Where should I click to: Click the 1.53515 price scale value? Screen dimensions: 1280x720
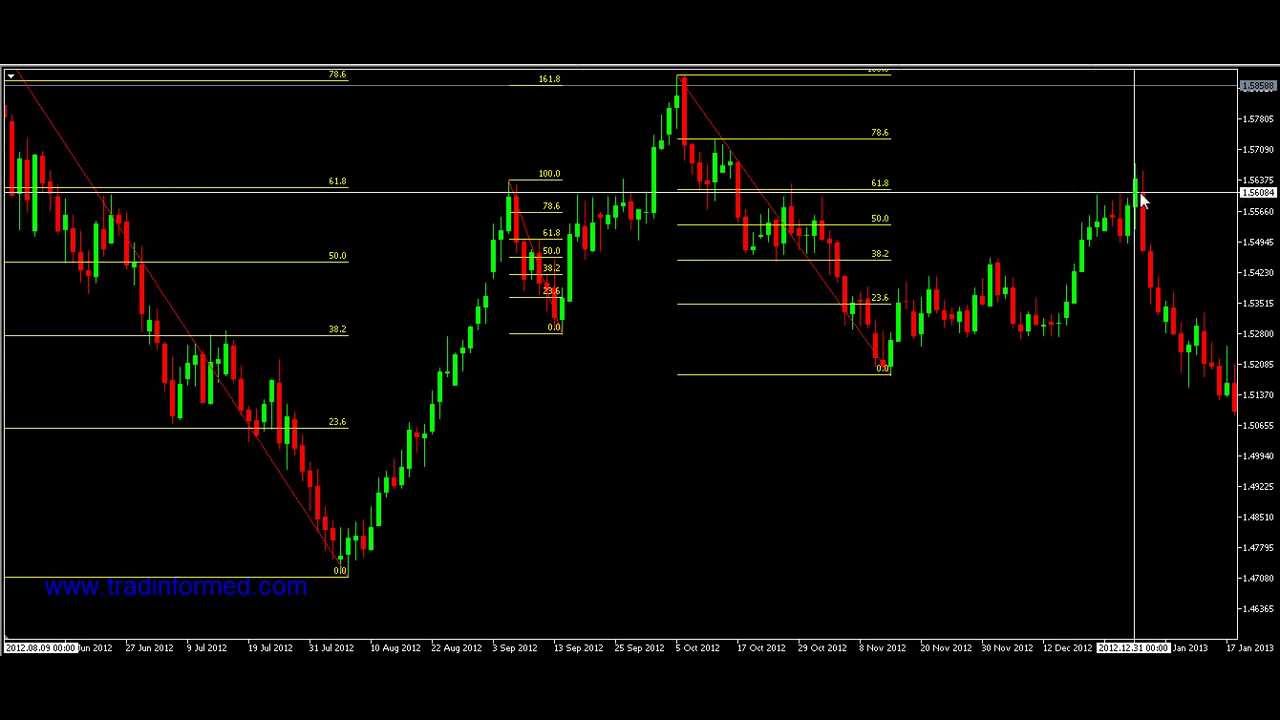(x=1258, y=303)
